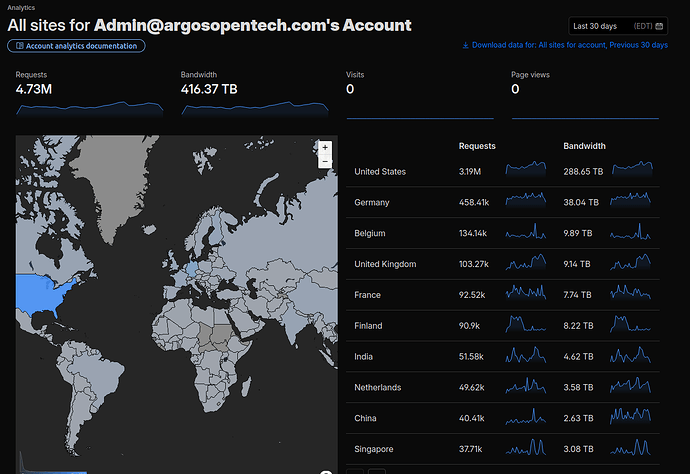Click the United States requests sparkline
Image resolution: width=690 pixels, height=474 pixels.
click(x=526, y=169)
